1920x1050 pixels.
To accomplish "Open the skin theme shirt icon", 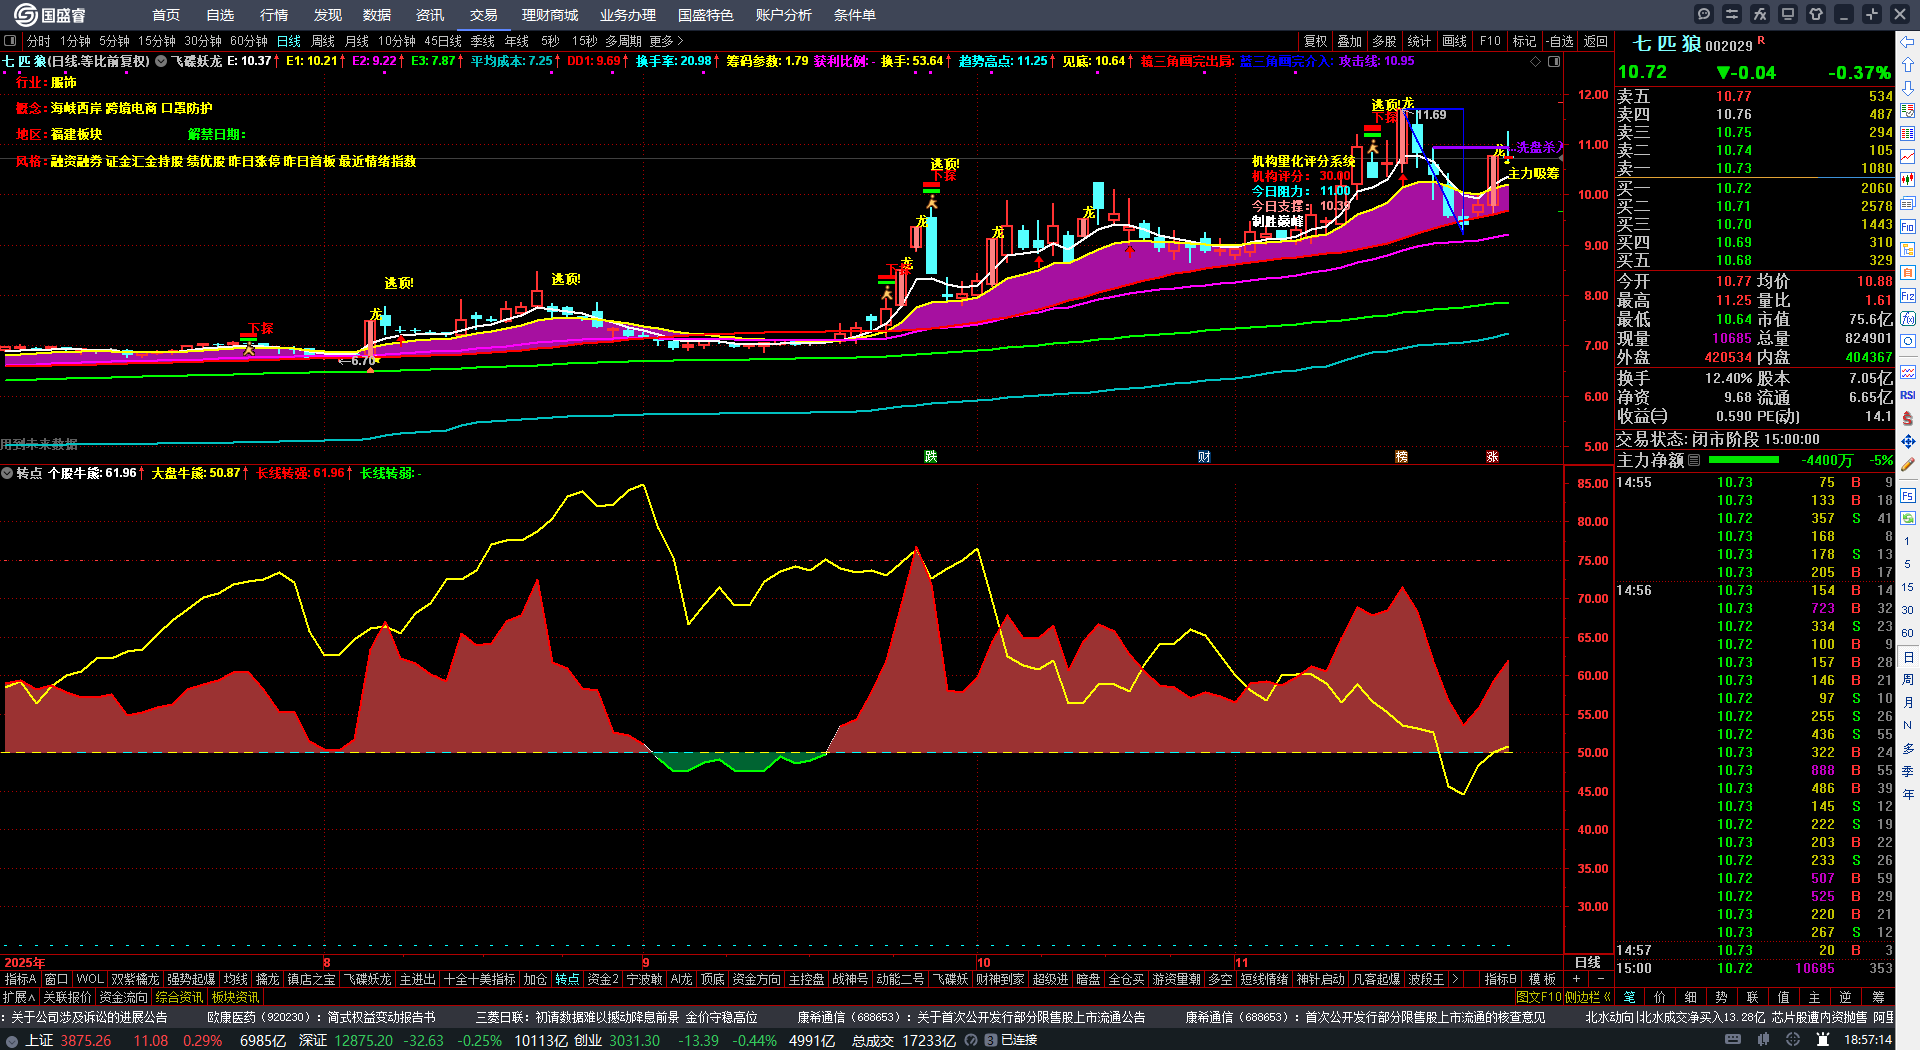I will (x=1816, y=14).
